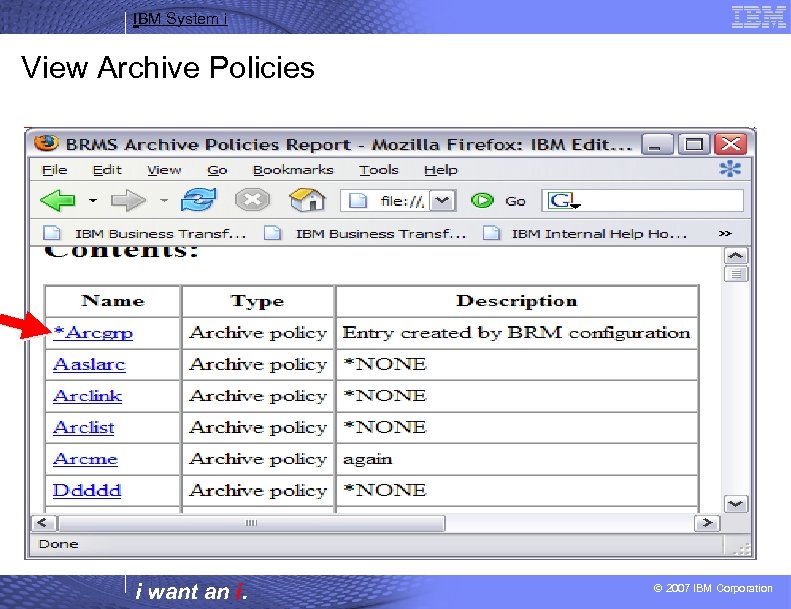Open the File menu

(x=54, y=170)
